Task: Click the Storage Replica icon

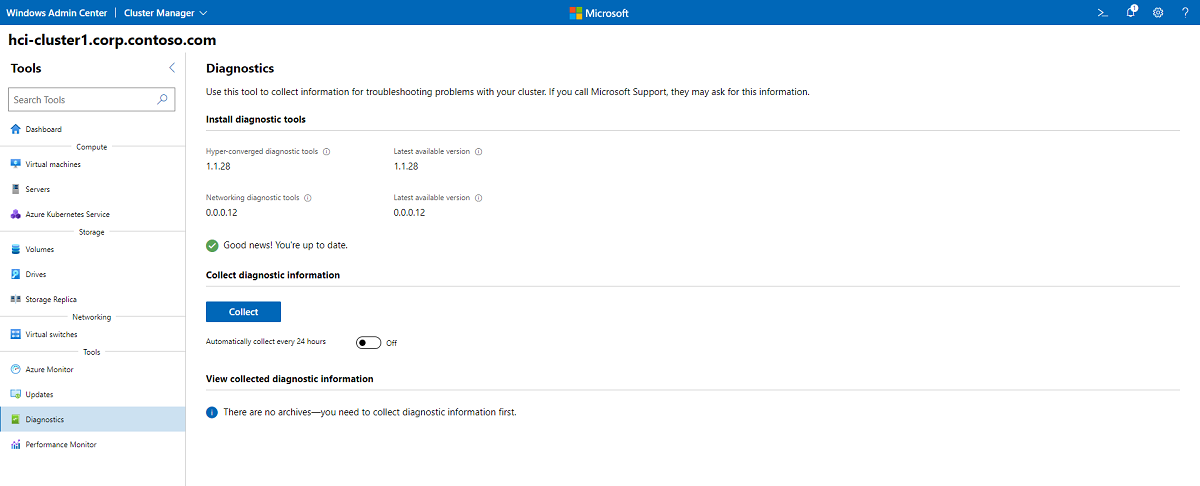Action: (15, 299)
